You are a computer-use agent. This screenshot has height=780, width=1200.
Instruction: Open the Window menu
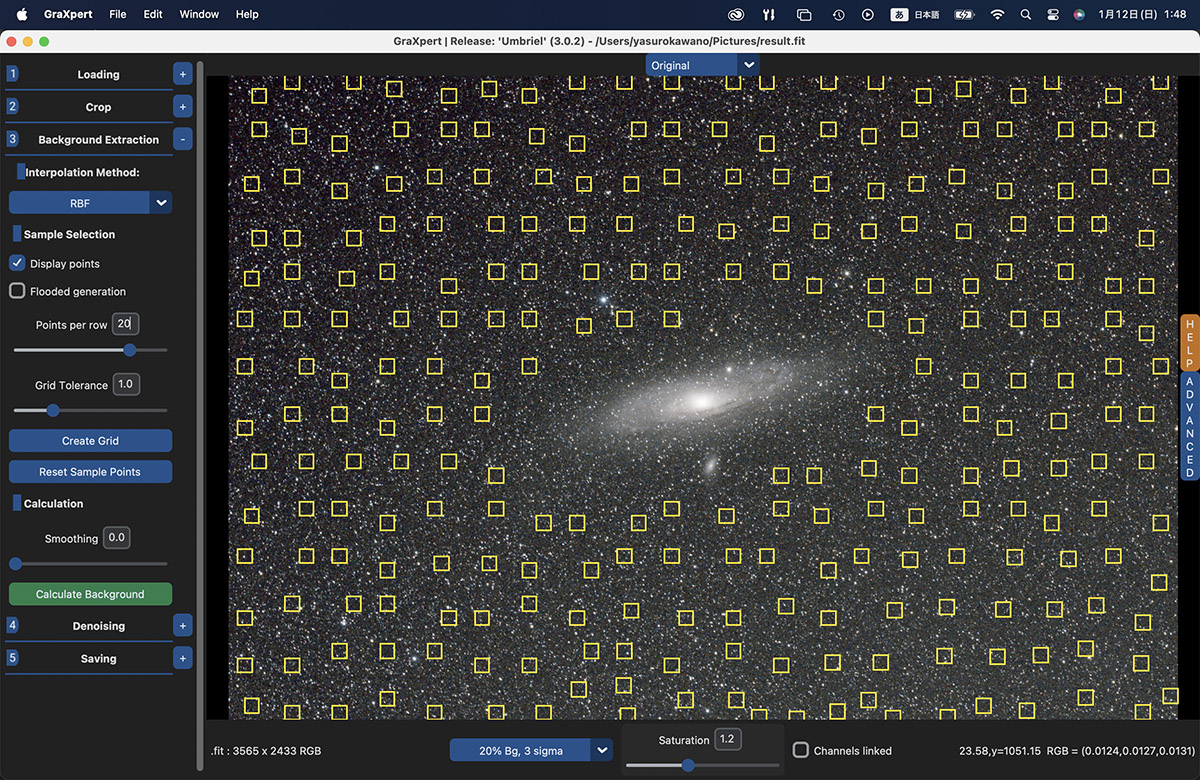click(199, 14)
